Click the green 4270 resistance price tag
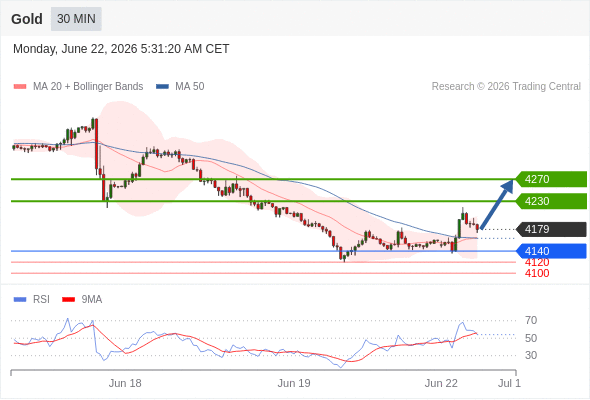590x400 pixels. (x=551, y=179)
